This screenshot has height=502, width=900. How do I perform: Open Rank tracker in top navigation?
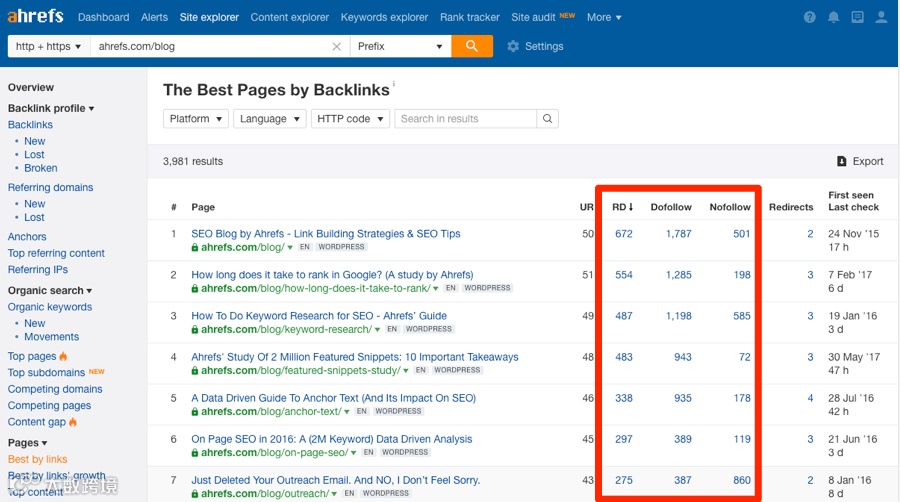point(470,17)
